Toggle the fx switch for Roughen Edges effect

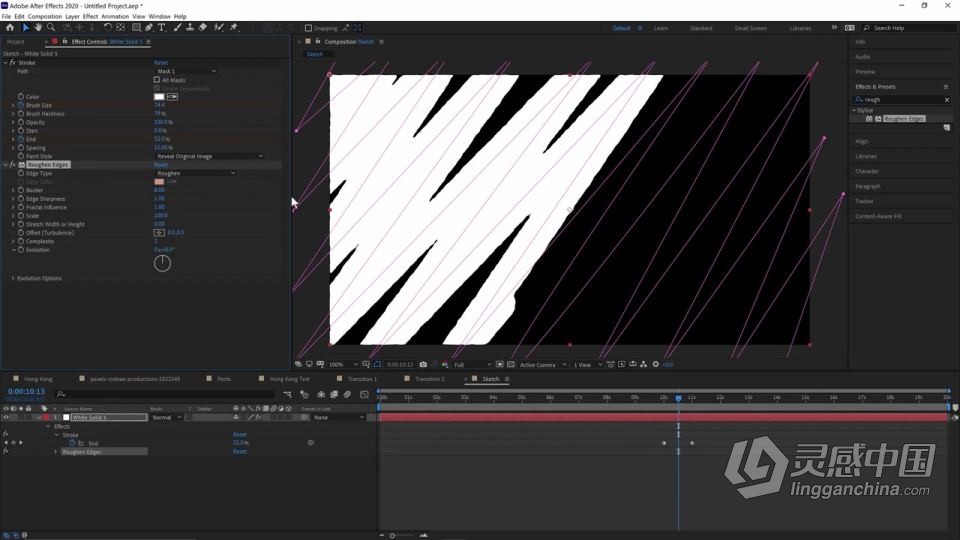(13, 165)
